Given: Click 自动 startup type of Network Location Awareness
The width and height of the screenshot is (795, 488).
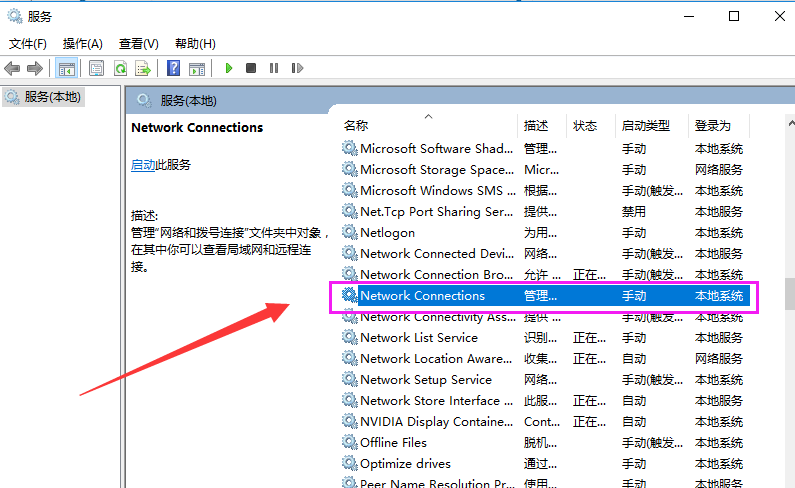Looking at the screenshot, I should point(634,359).
